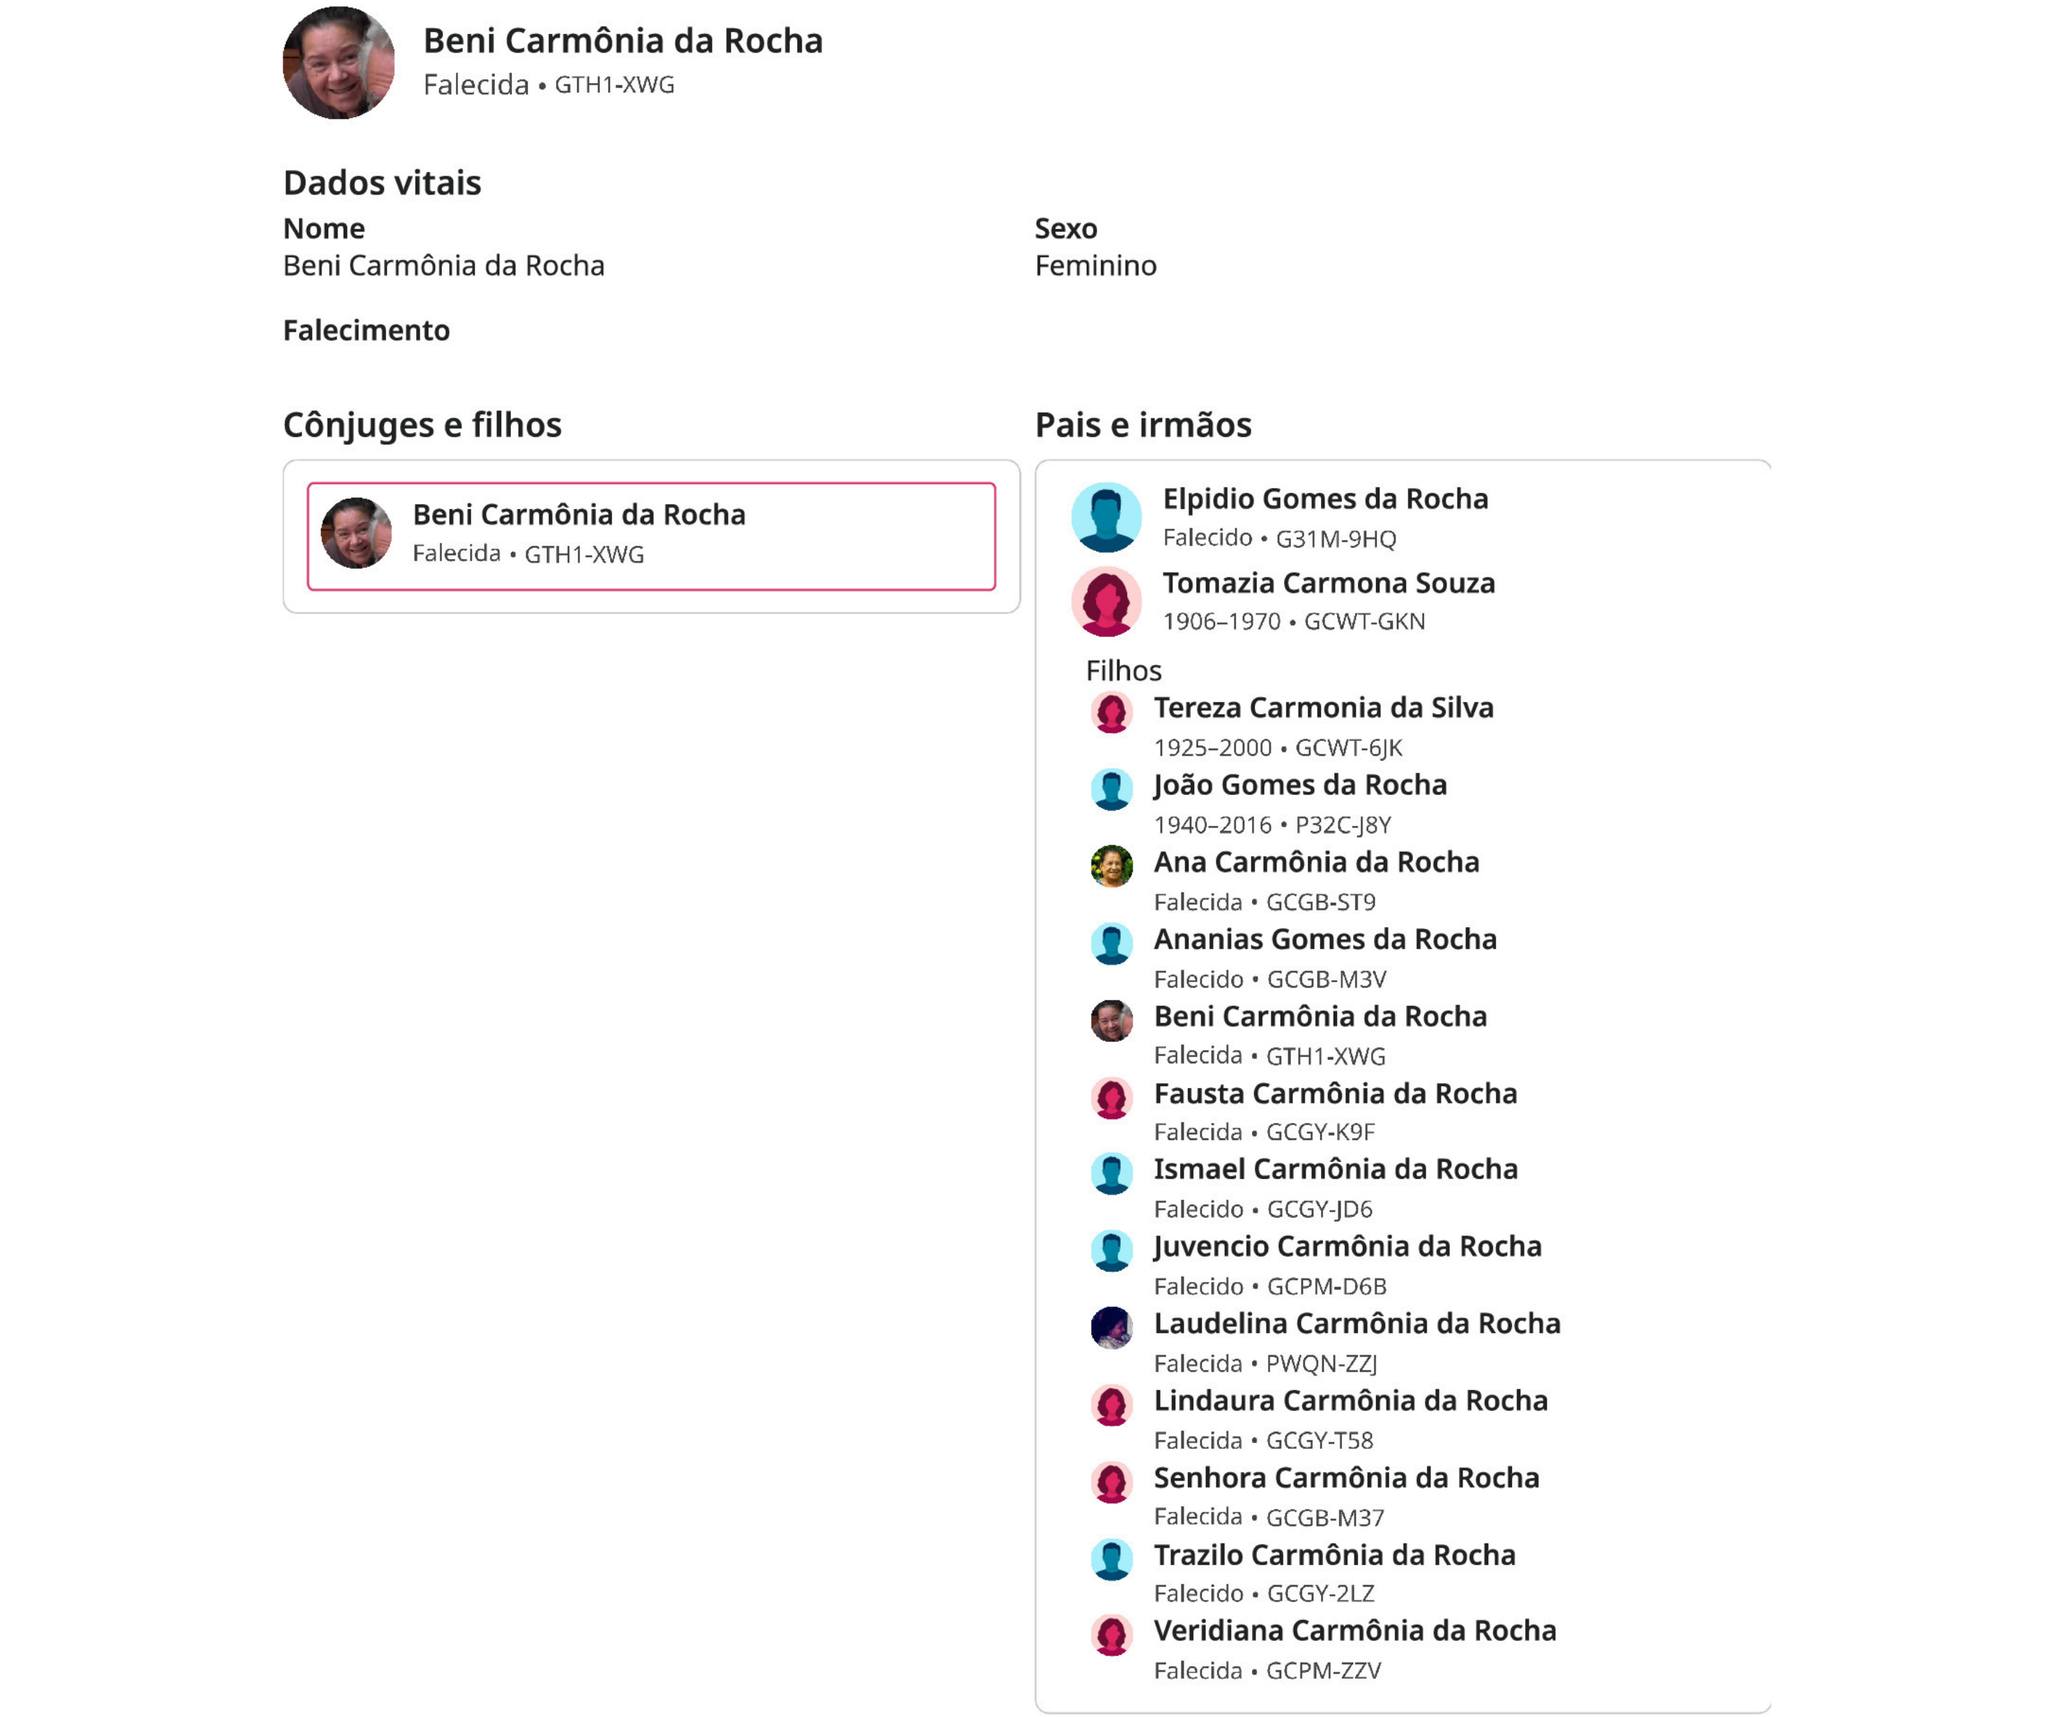Click Beni's photo in the spouse card
Image resolution: width=2048 pixels, height=1717 pixels.
point(356,533)
